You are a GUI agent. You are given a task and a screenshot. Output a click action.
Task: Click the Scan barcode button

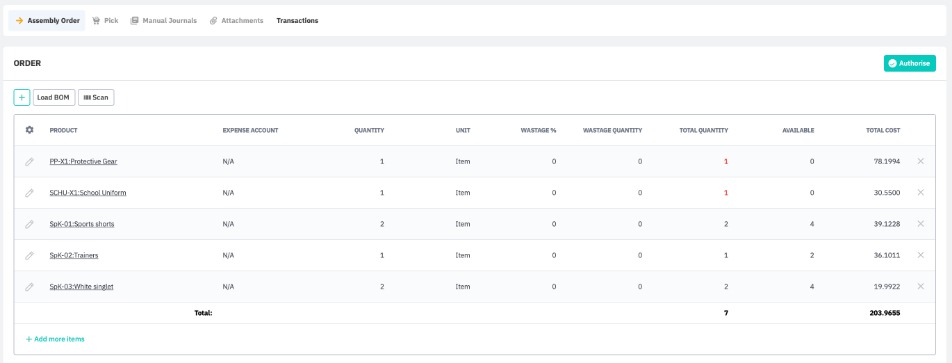pos(96,97)
